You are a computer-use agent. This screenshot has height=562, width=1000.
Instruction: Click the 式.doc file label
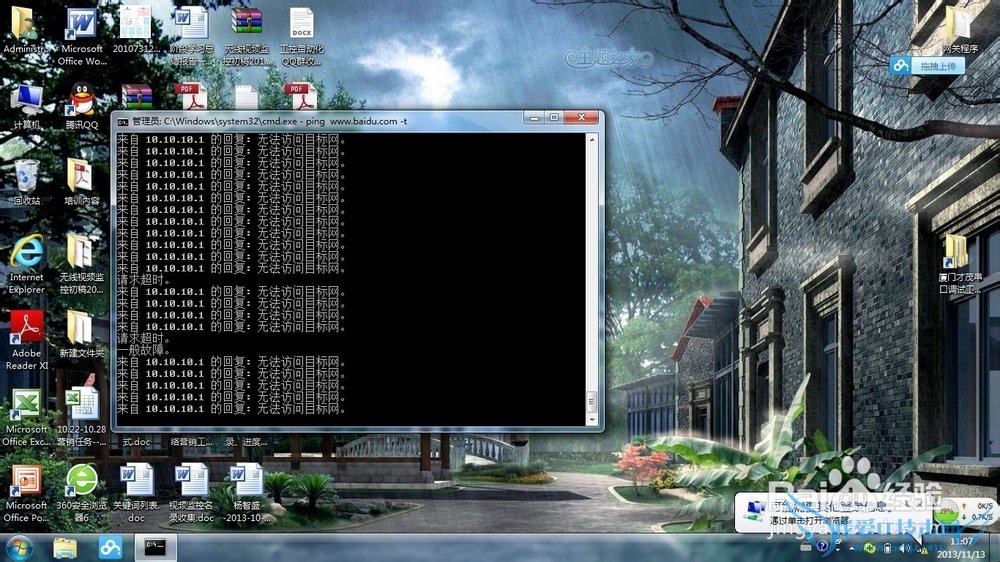[136, 441]
